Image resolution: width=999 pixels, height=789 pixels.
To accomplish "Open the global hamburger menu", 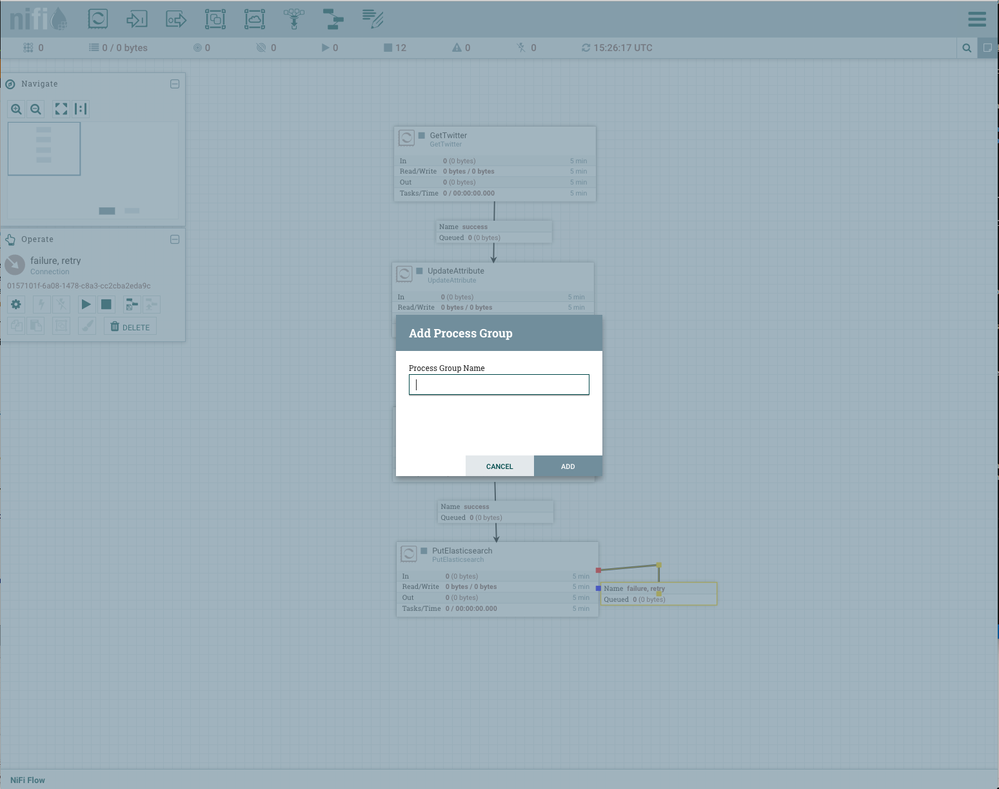I will [977, 17].
